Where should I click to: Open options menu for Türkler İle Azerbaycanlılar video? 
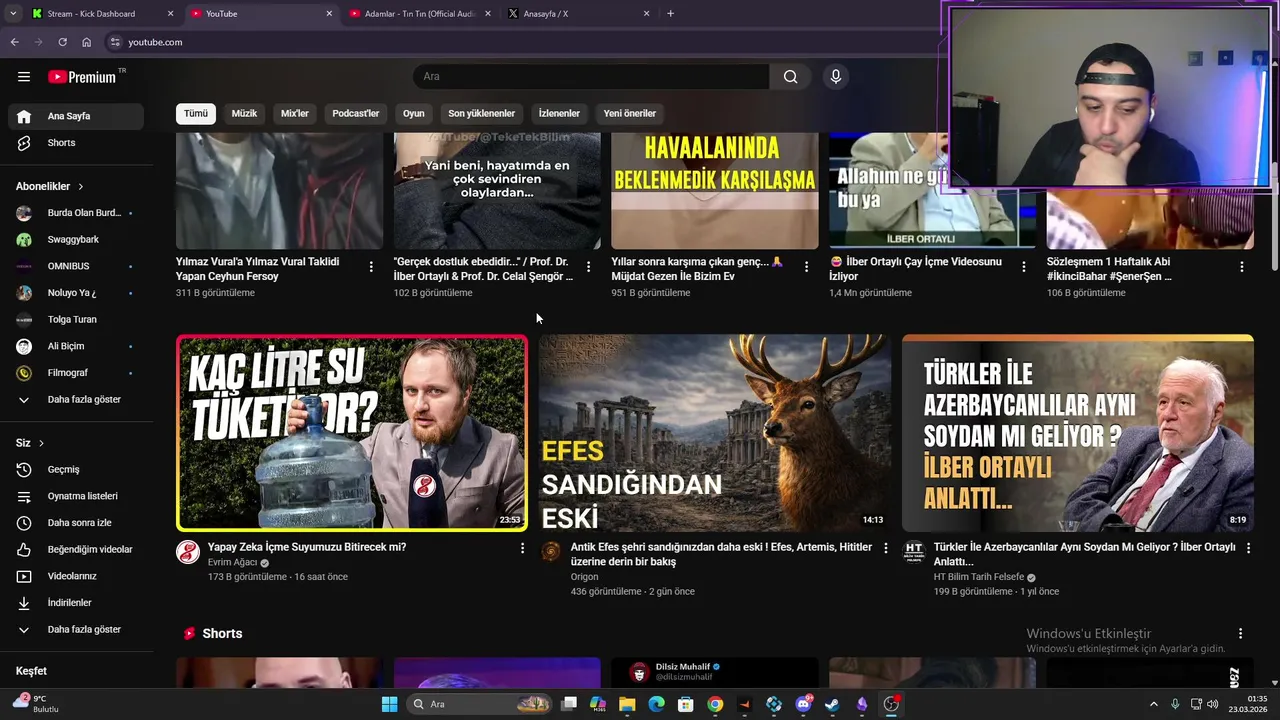click(x=1248, y=548)
